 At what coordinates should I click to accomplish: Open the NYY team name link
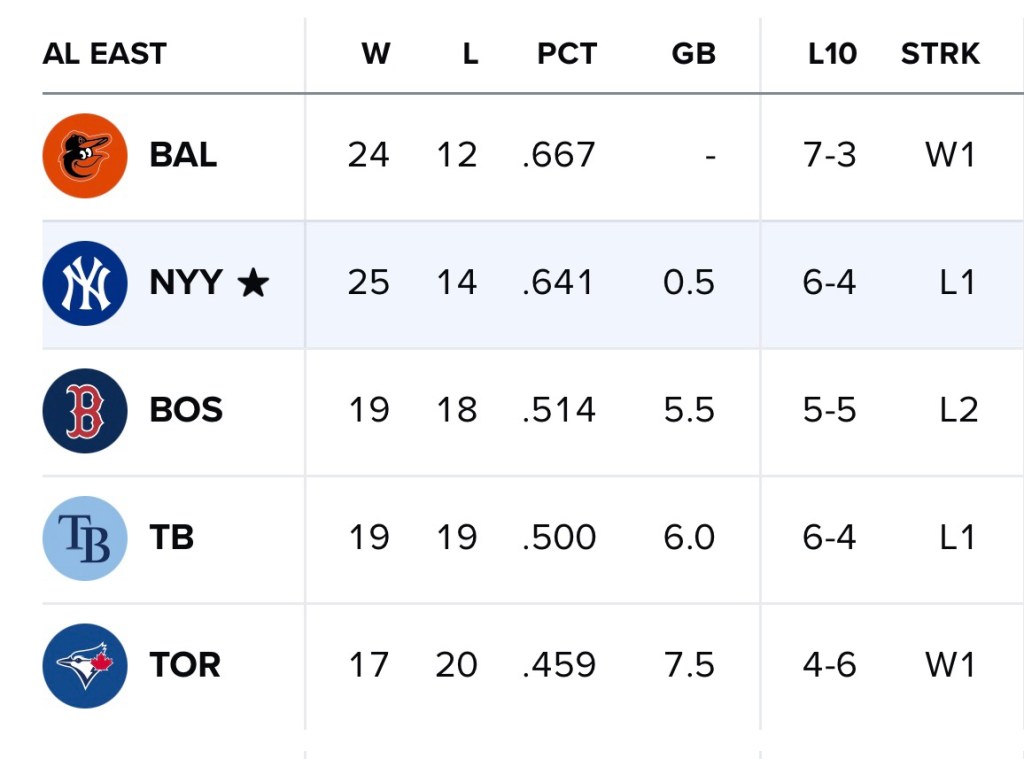coord(186,283)
